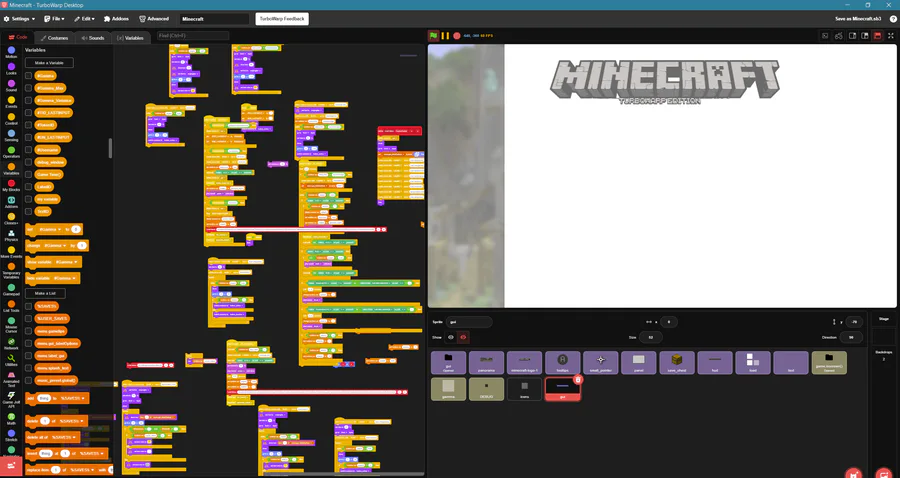Viewport: 900px width, 478px height.
Task: Open the Addons menu item
Action: click(x=116, y=19)
